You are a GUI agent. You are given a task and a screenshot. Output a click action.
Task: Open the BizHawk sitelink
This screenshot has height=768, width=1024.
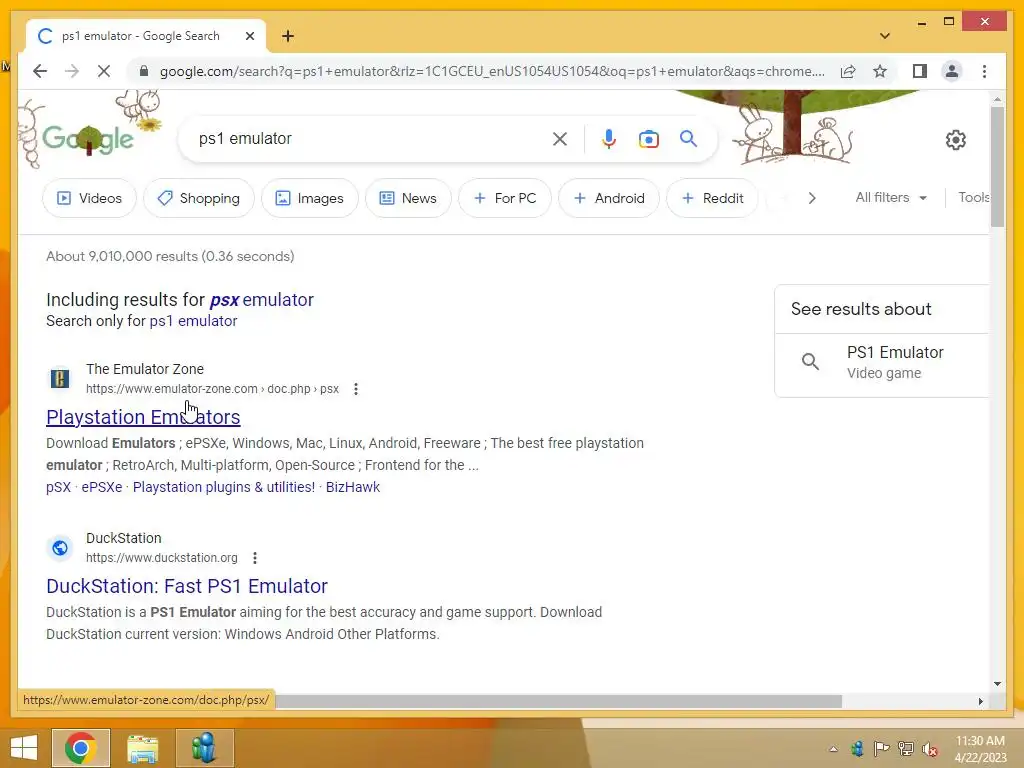point(353,487)
